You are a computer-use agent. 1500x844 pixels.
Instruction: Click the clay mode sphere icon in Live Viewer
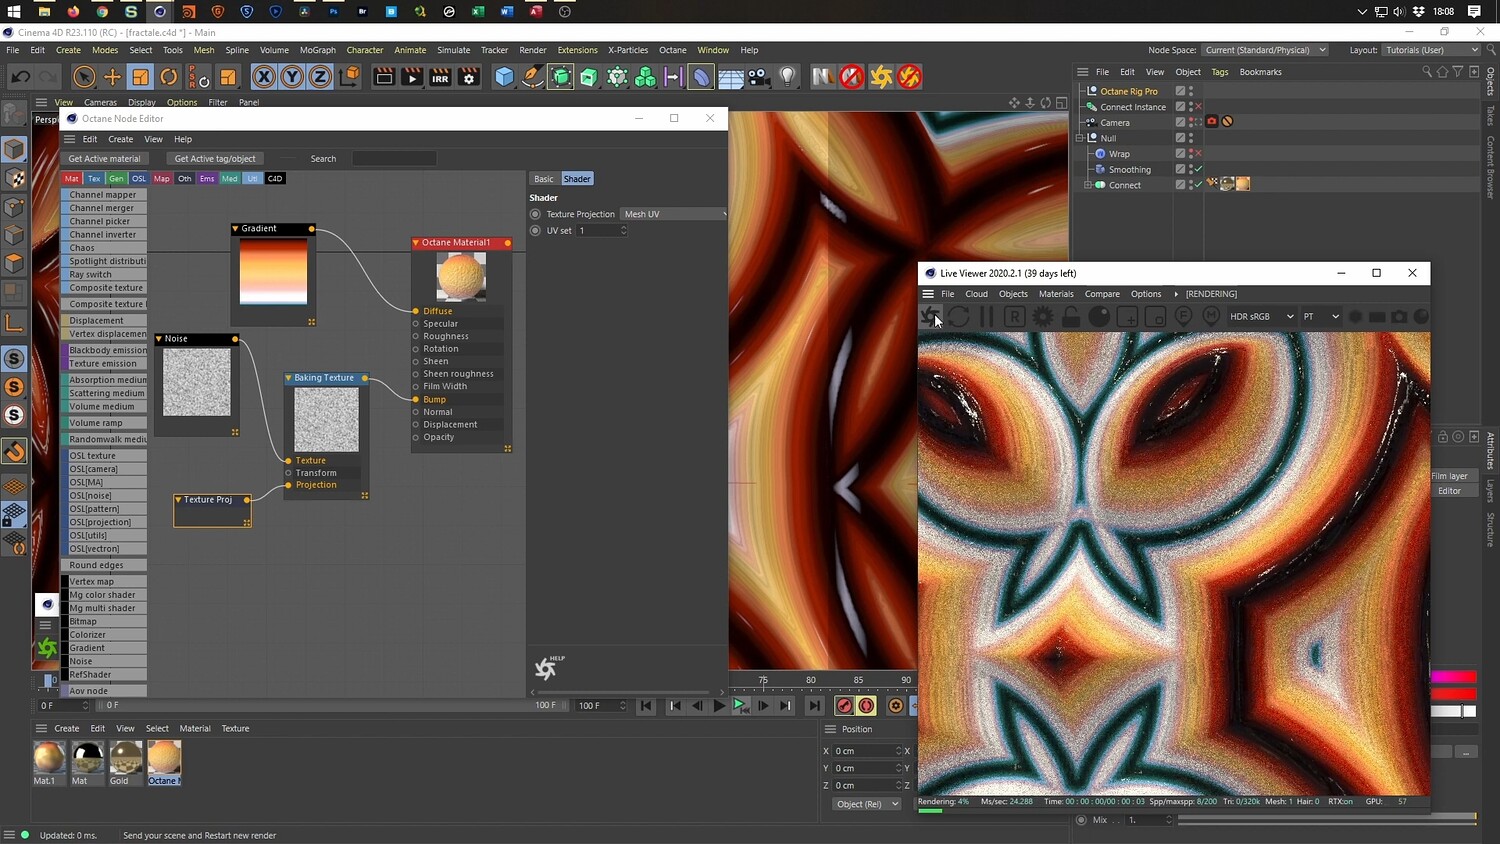tap(1098, 316)
